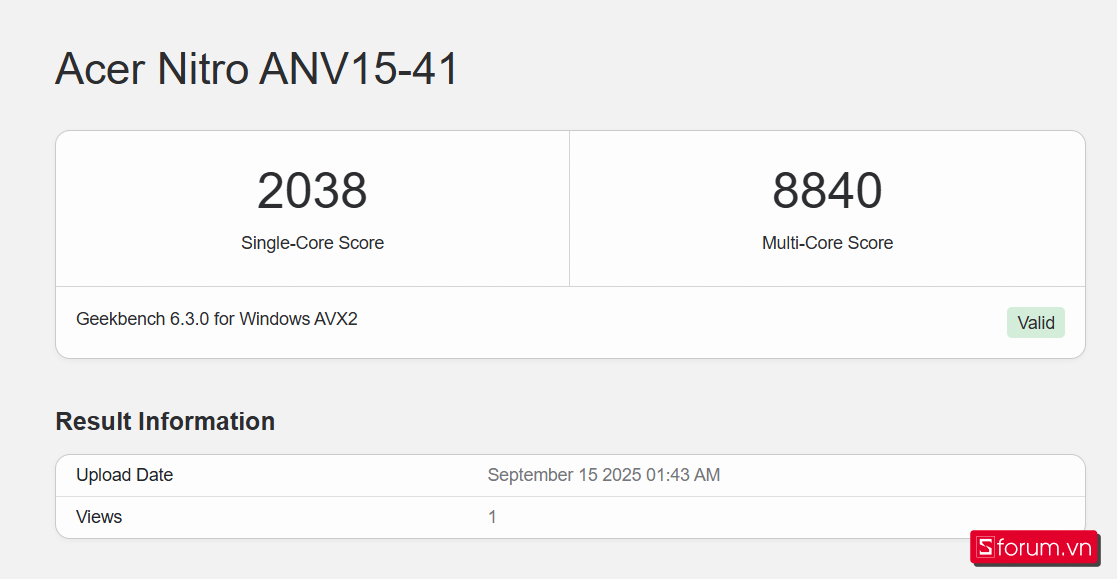Image resolution: width=1117 pixels, height=579 pixels.
Task: Click the Views row label
Action: pyautogui.click(x=99, y=517)
